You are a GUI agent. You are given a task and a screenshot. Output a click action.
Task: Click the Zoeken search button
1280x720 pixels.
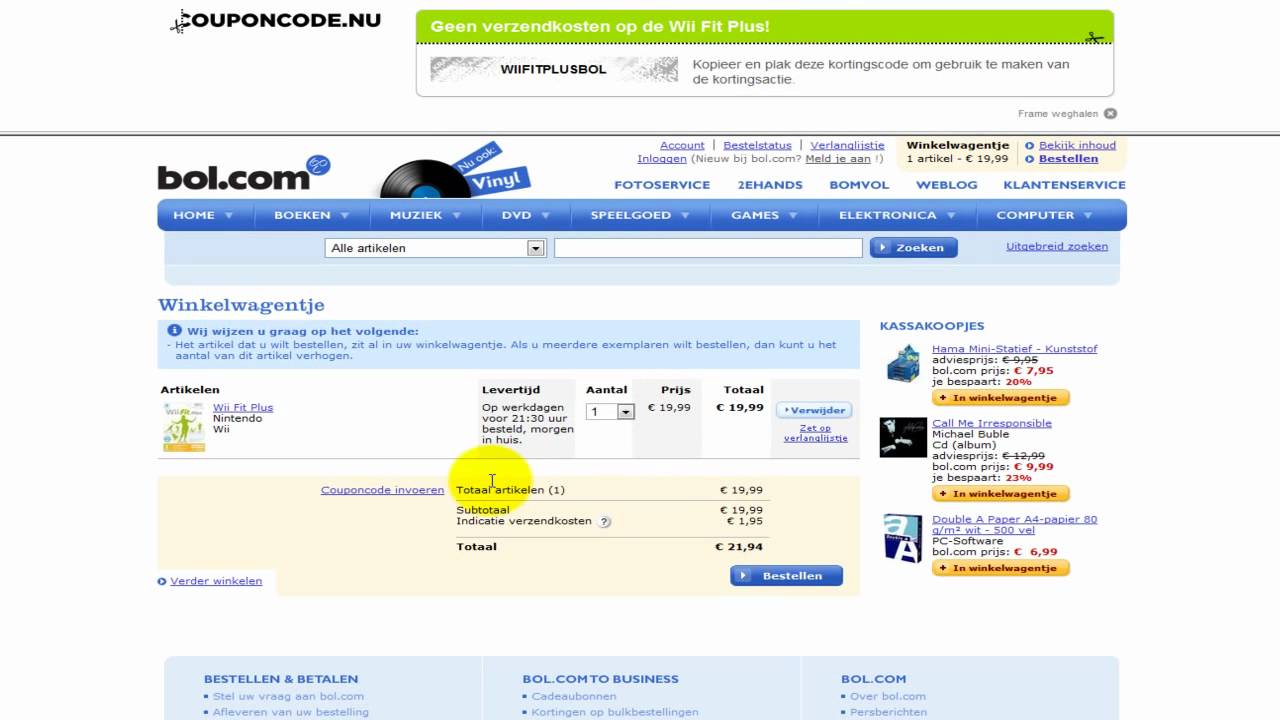(x=914, y=248)
